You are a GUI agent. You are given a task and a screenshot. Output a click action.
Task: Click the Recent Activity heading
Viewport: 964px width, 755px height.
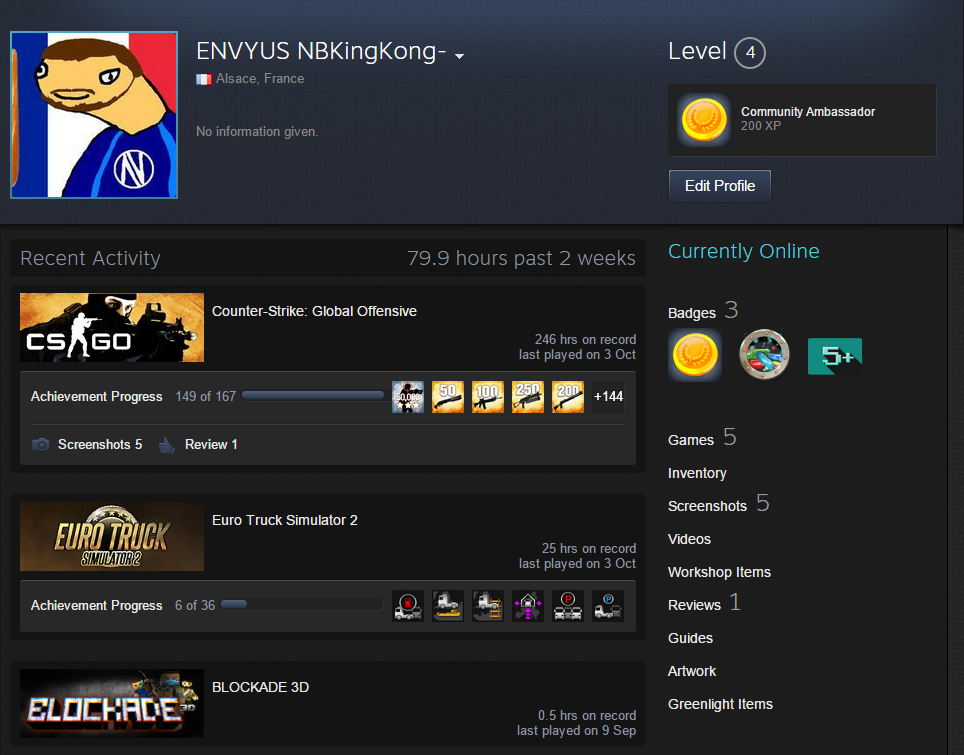pyautogui.click(x=90, y=258)
